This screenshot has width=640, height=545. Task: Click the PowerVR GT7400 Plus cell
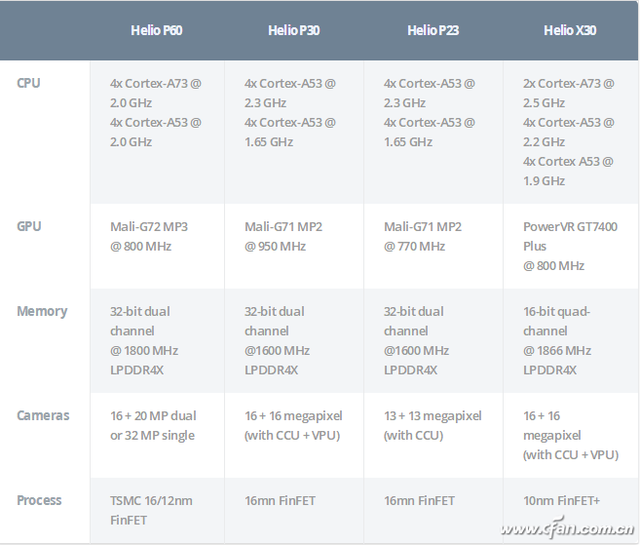point(571,246)
